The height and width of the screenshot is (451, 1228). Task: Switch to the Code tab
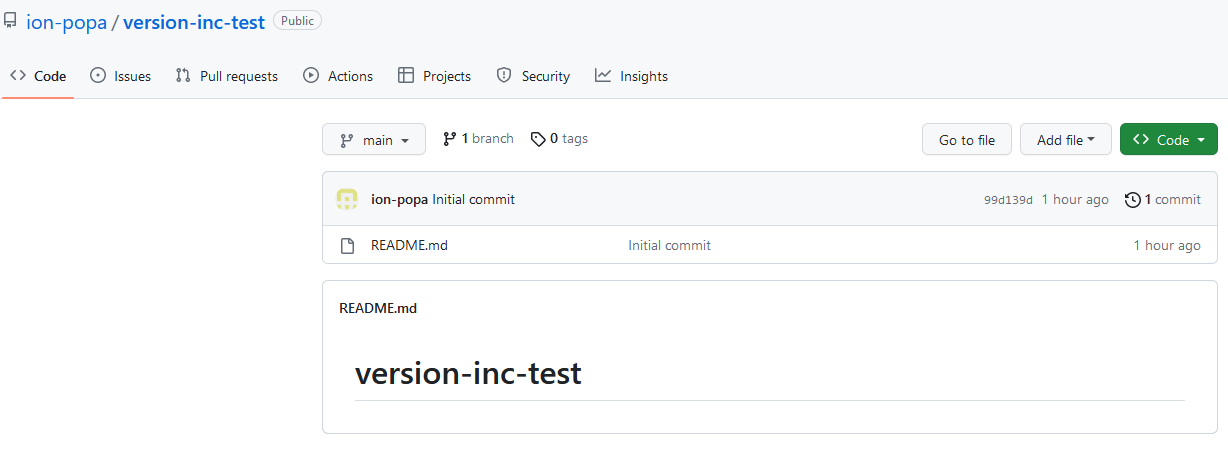point(38,76)
